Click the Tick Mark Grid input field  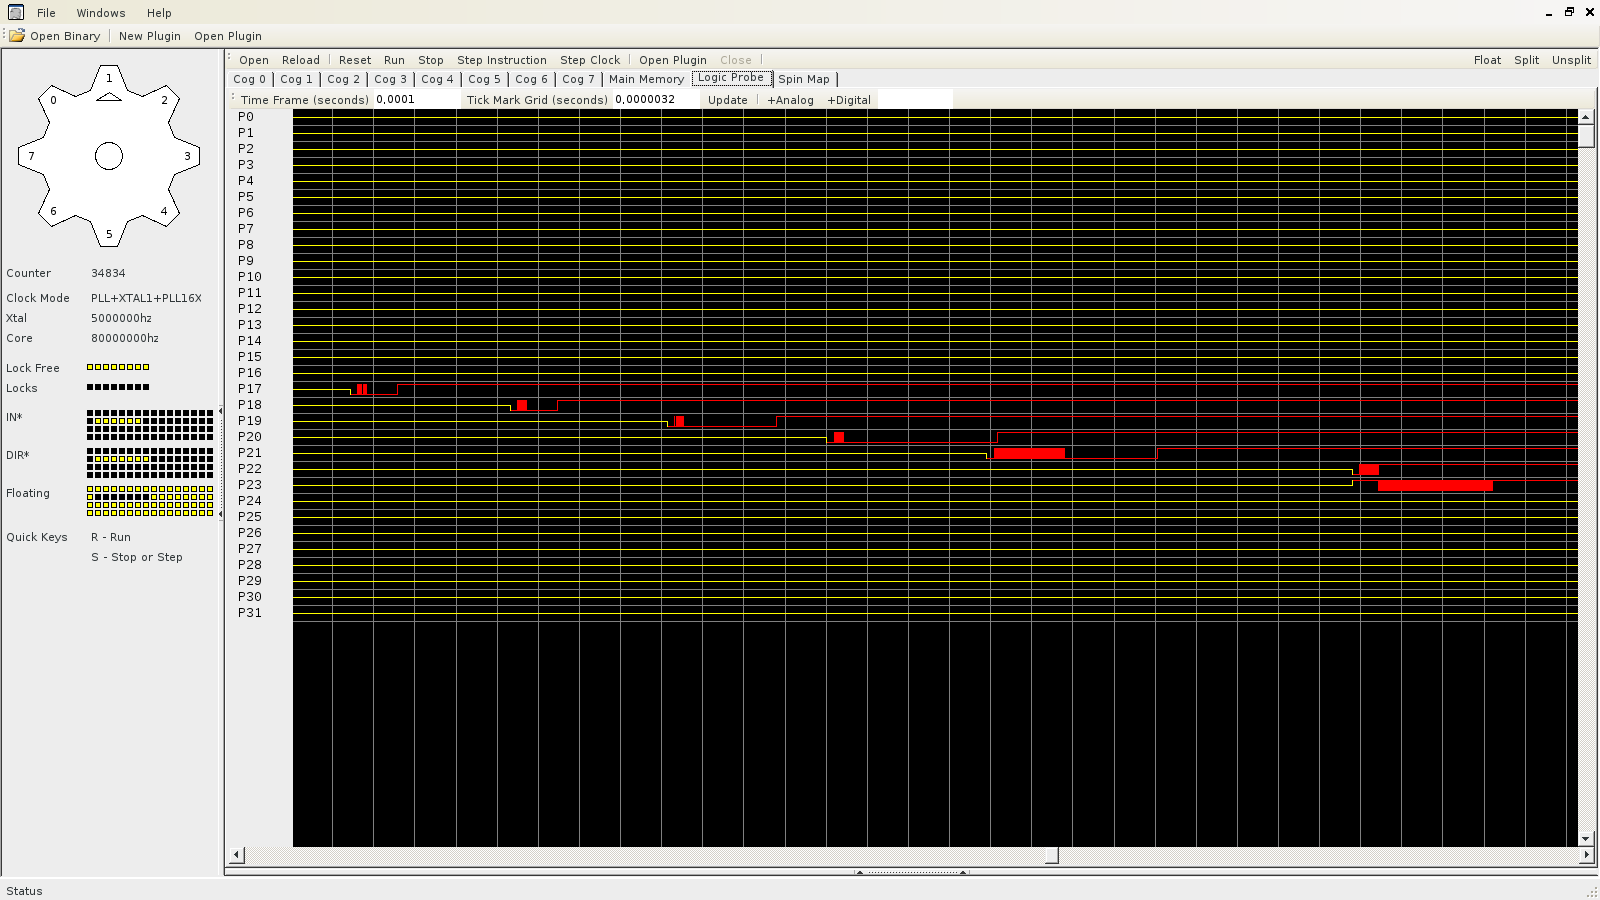point(655,100)
